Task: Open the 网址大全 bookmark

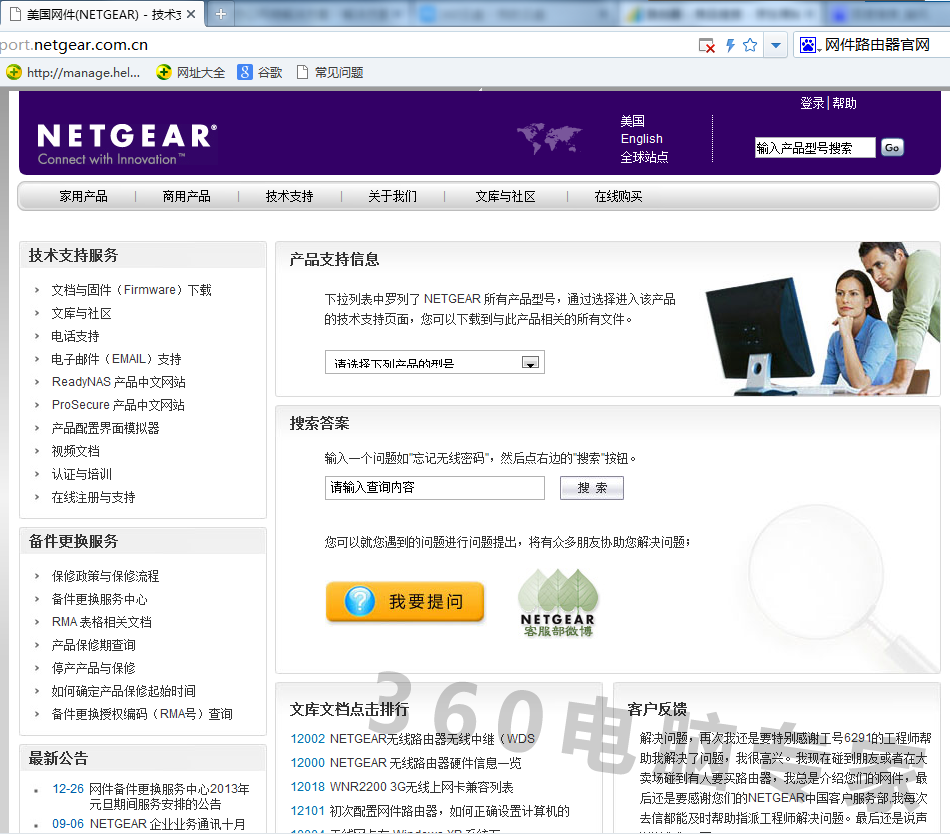Action: tap(190, 73)
